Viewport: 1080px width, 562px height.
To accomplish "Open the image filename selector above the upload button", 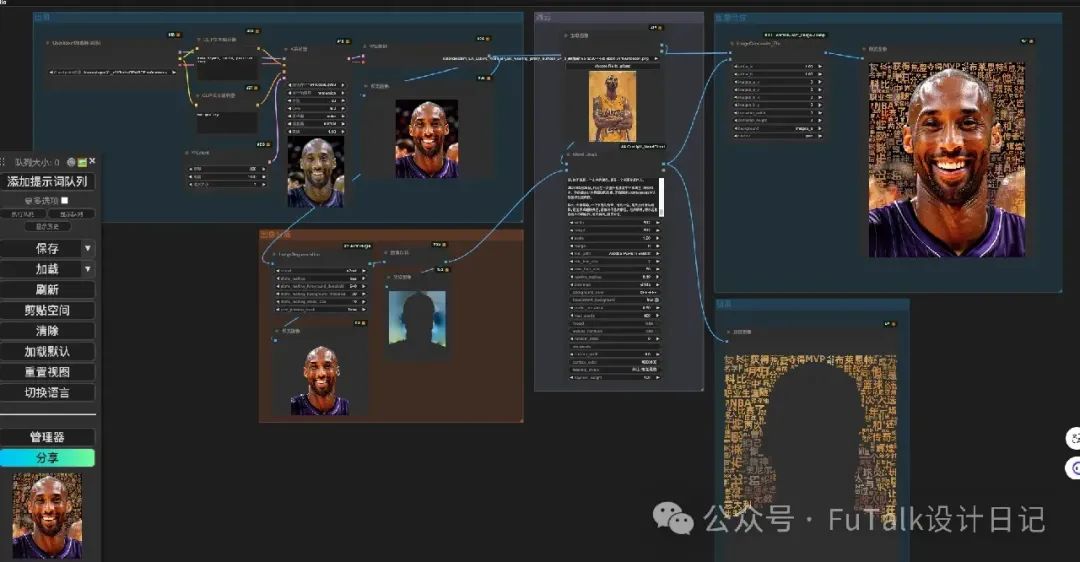I will tap(612, 59).
